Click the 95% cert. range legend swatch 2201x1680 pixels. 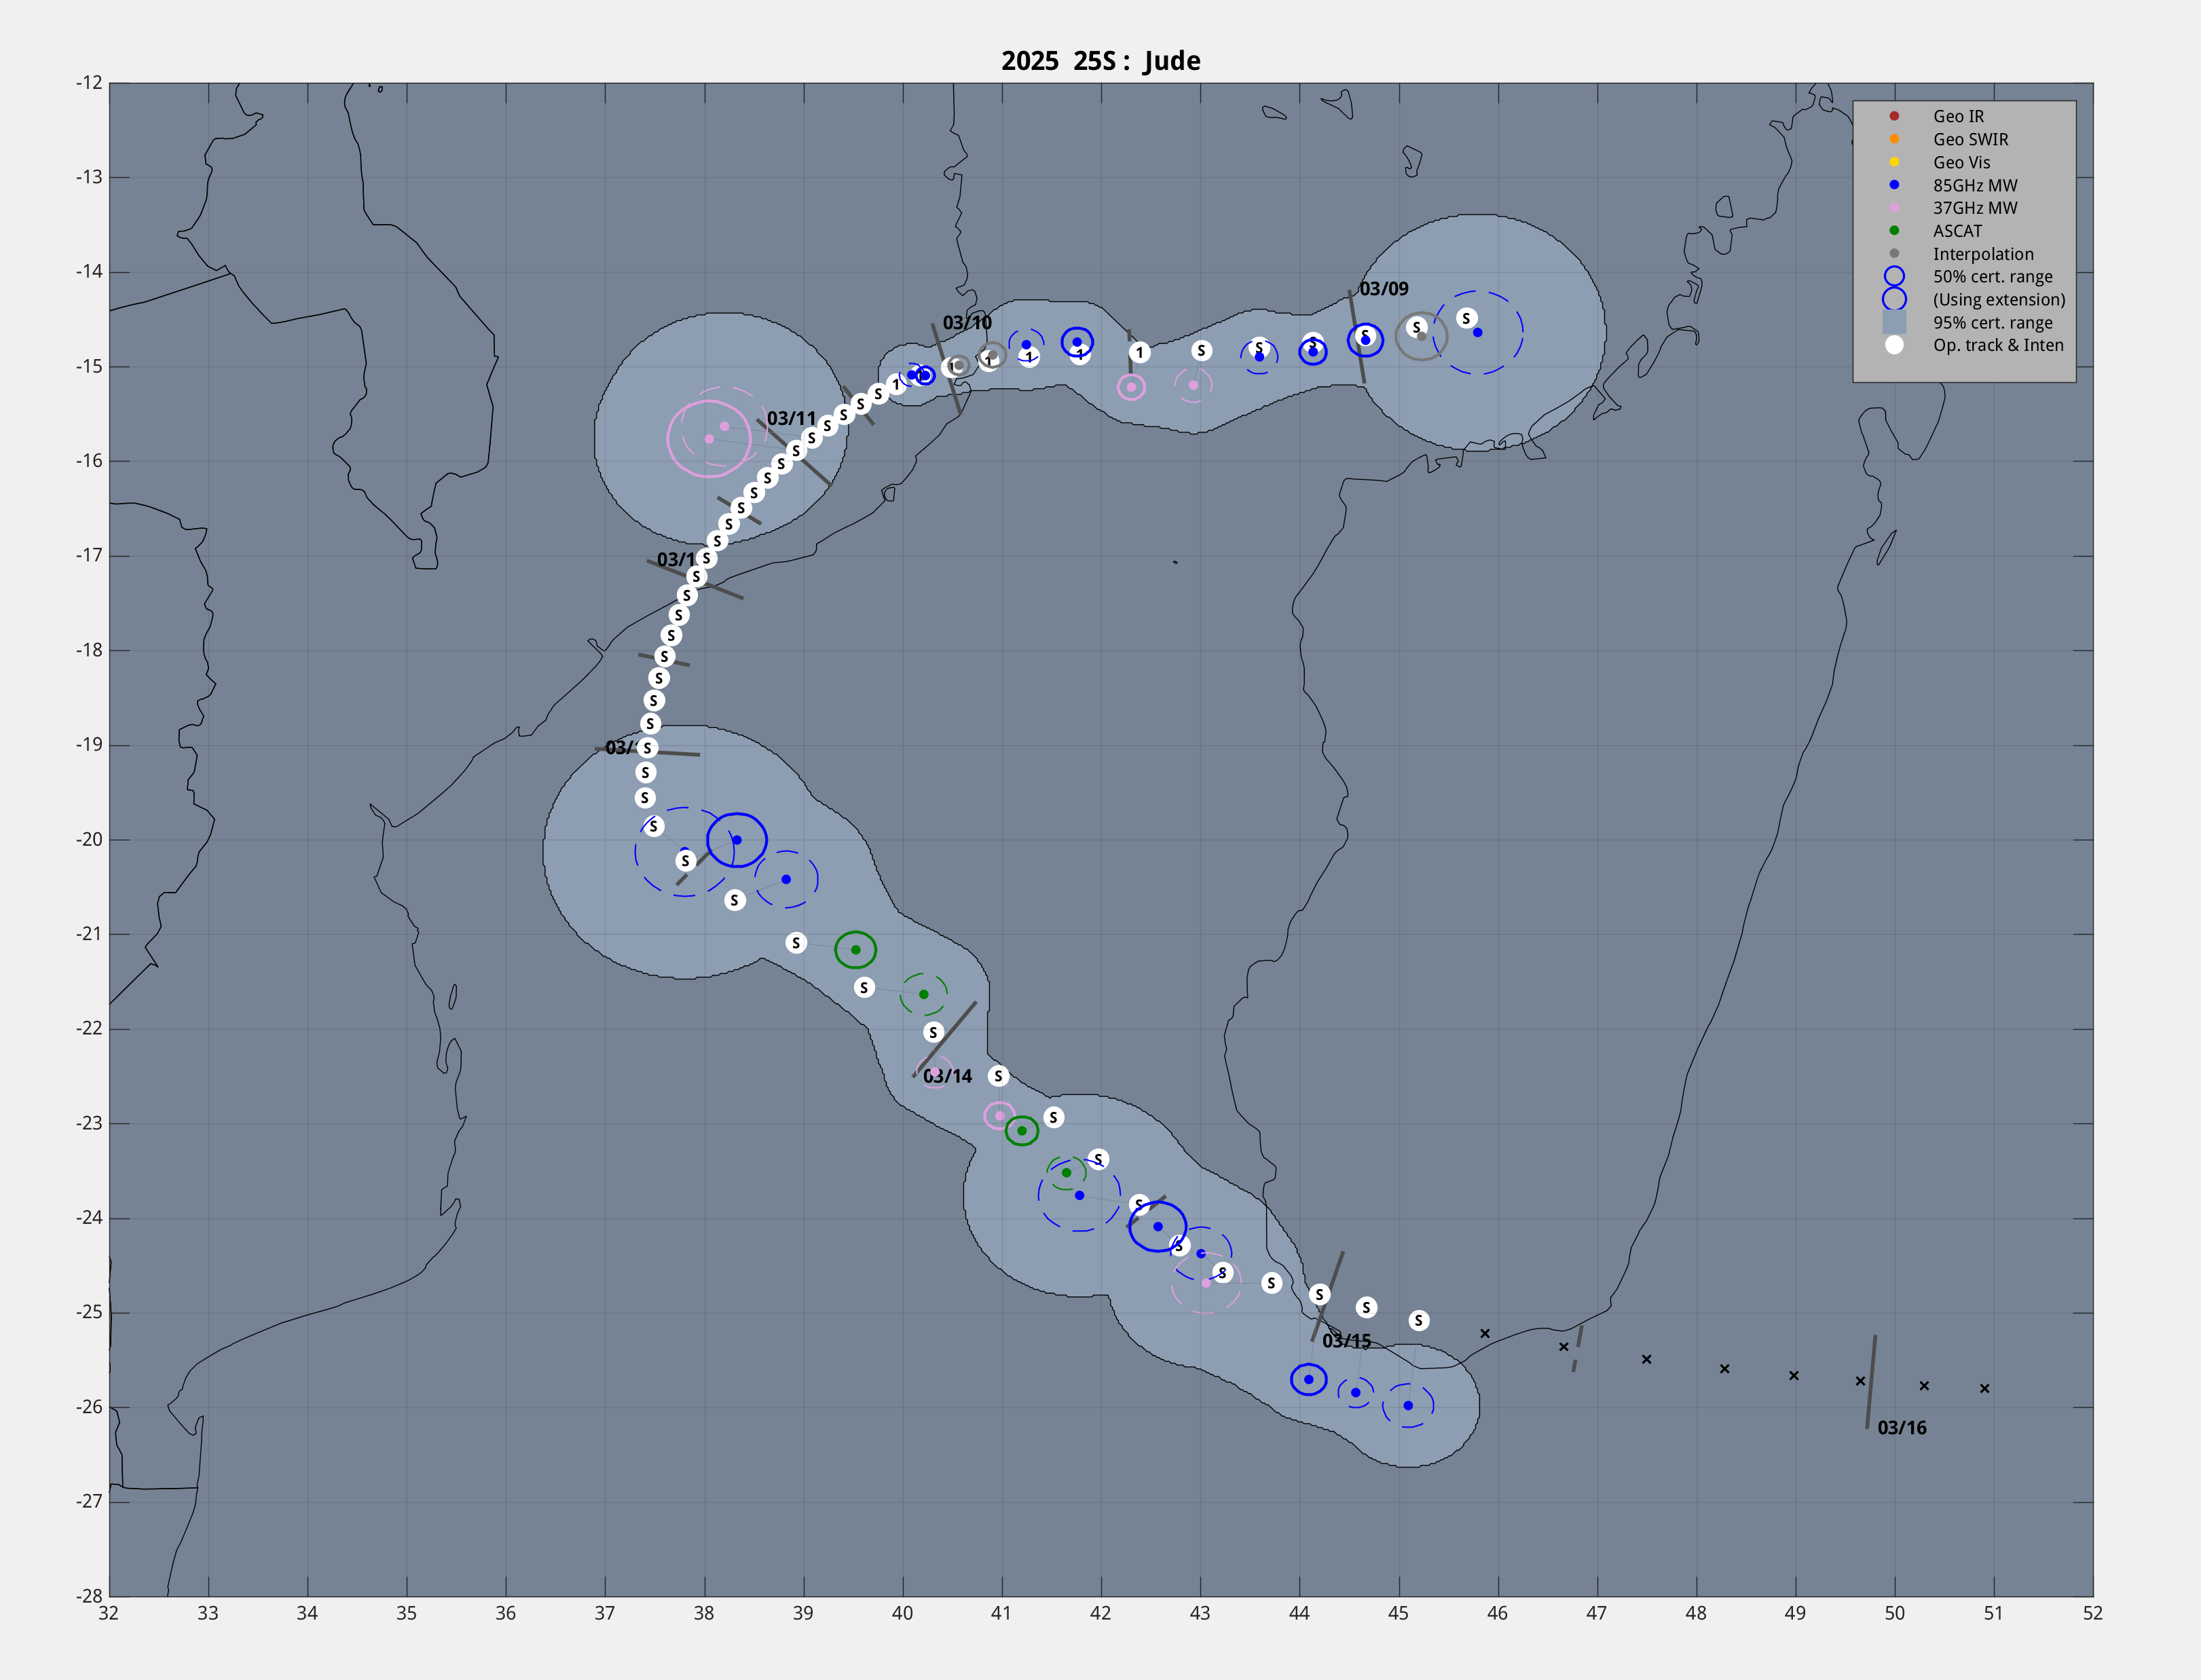click(1894, 322)
